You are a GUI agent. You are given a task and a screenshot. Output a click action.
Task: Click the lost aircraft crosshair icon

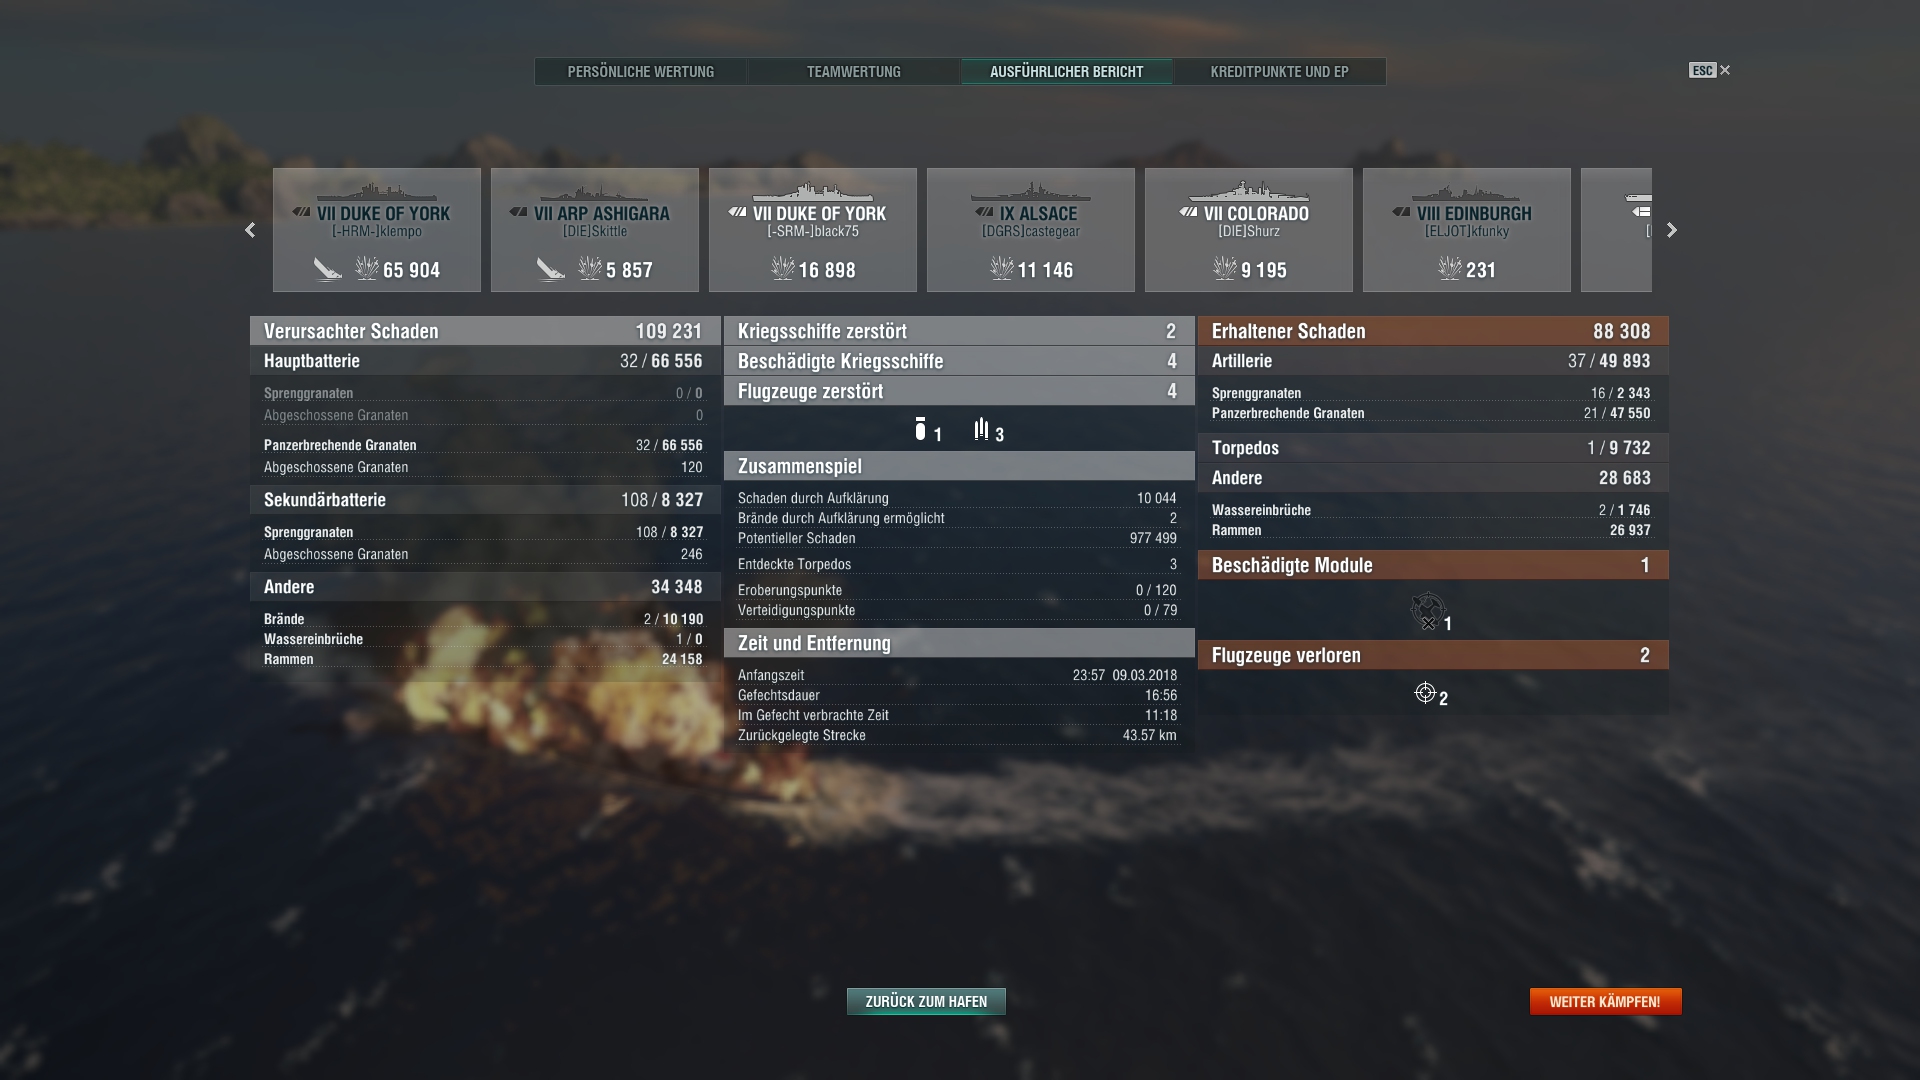pyautogui.click(x=1425, y=693)
